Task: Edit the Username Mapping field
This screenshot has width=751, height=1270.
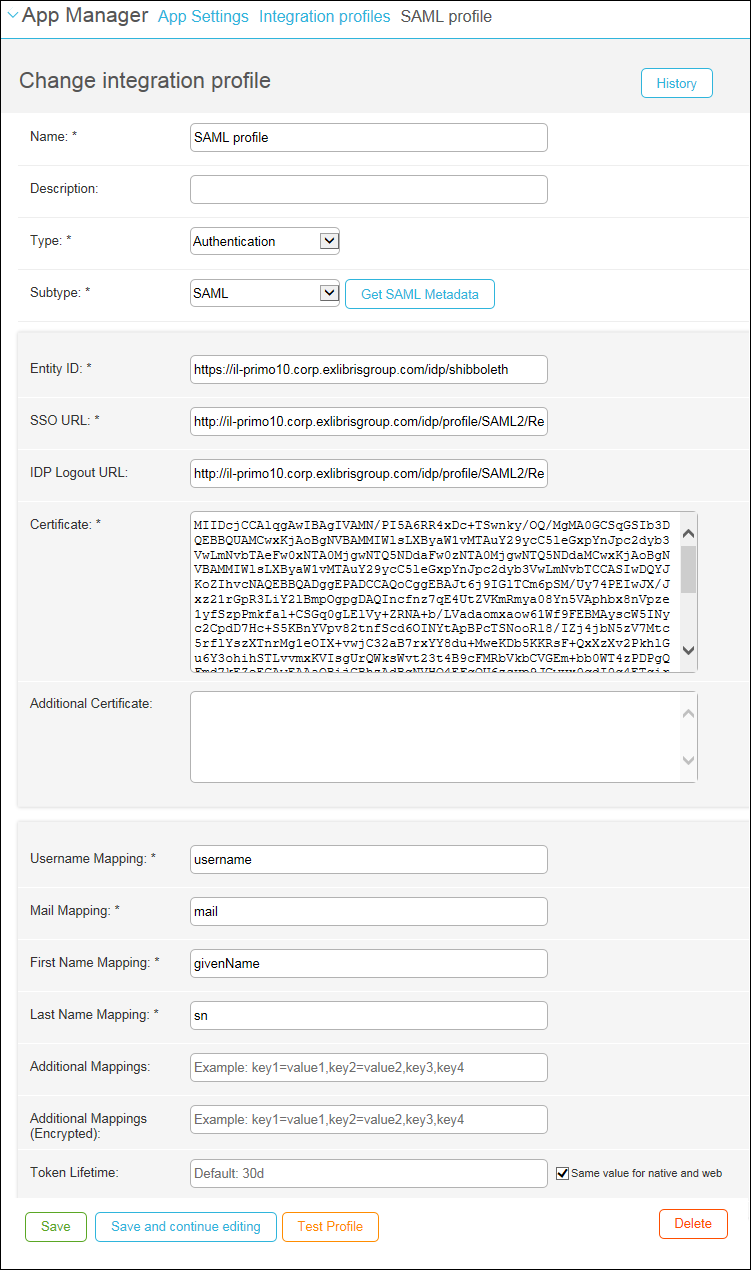Action: click(x=369, y=859)
